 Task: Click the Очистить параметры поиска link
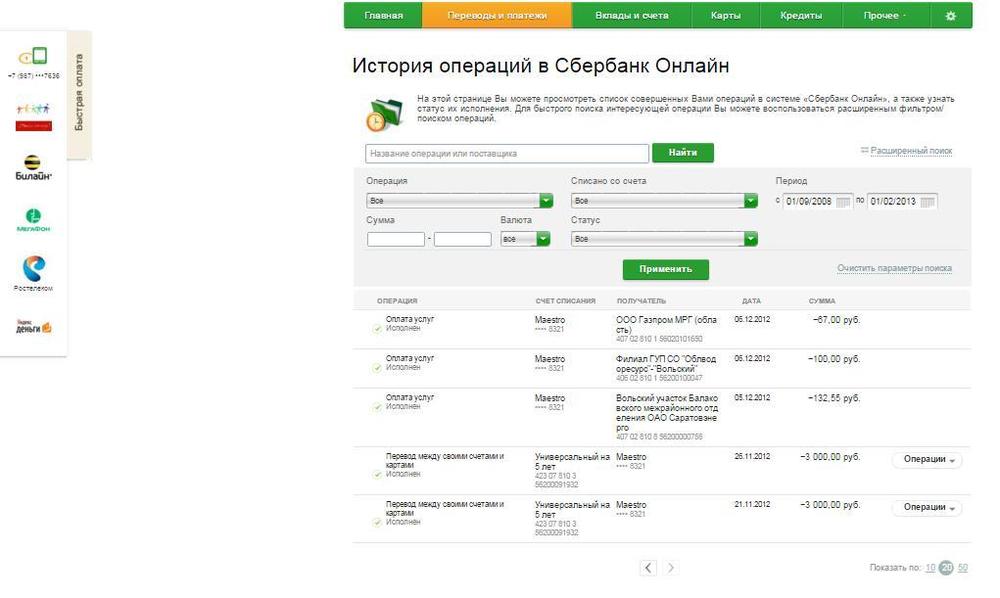894,269
